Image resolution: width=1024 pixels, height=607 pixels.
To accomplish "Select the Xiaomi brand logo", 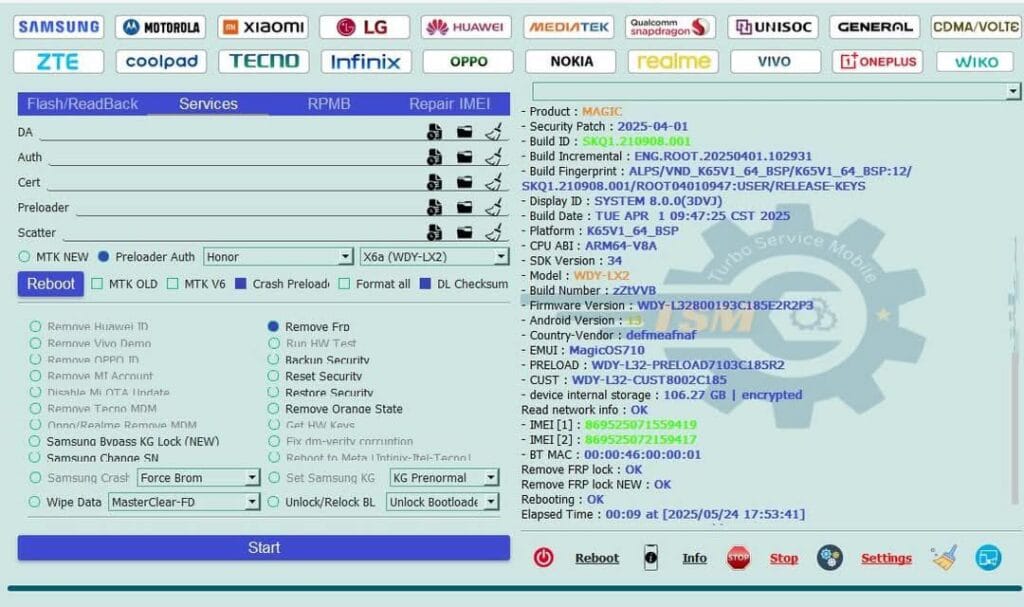I will pos(263,27).
